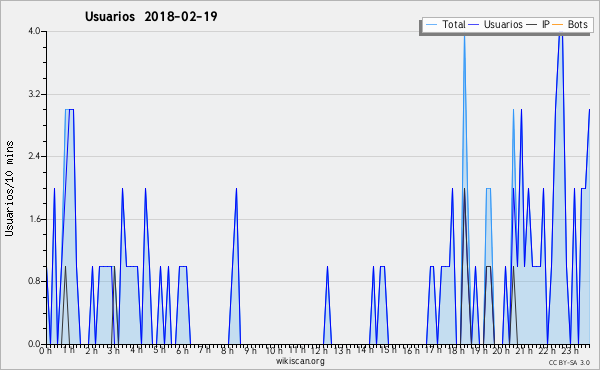Click the orange Bots legend line
The width and height of the screenshot is (600, 370).
pyautogui.click(x=557, y=25)
